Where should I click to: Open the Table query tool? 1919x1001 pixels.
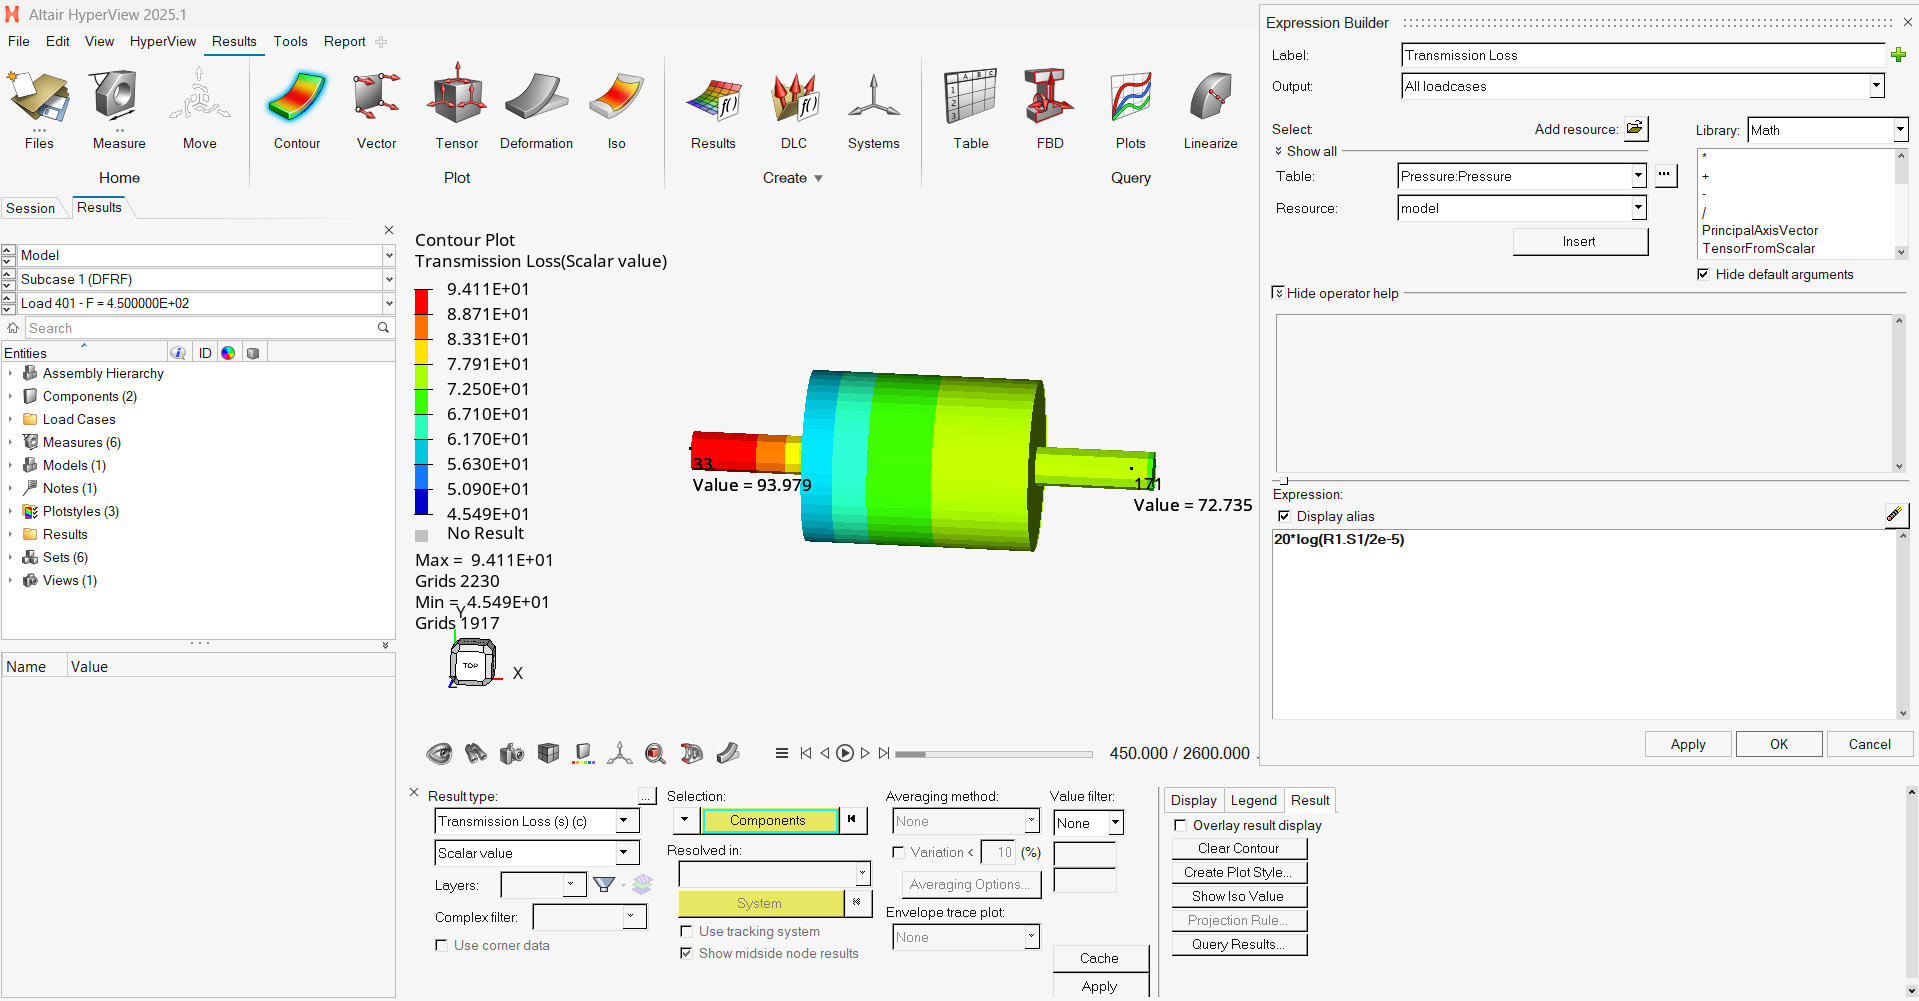tap(971, 98)
